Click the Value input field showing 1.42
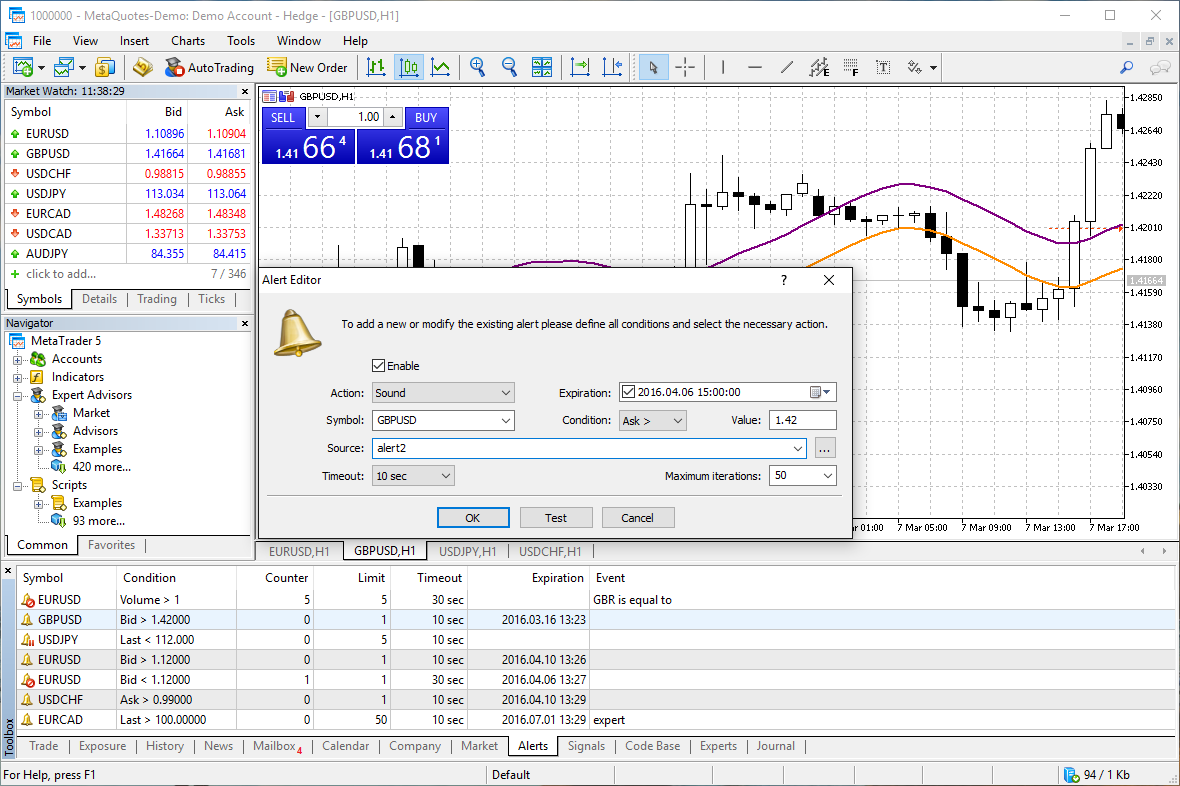This screenshot has width=1180, height=786. pyautogui.click(x=802, y=421)
